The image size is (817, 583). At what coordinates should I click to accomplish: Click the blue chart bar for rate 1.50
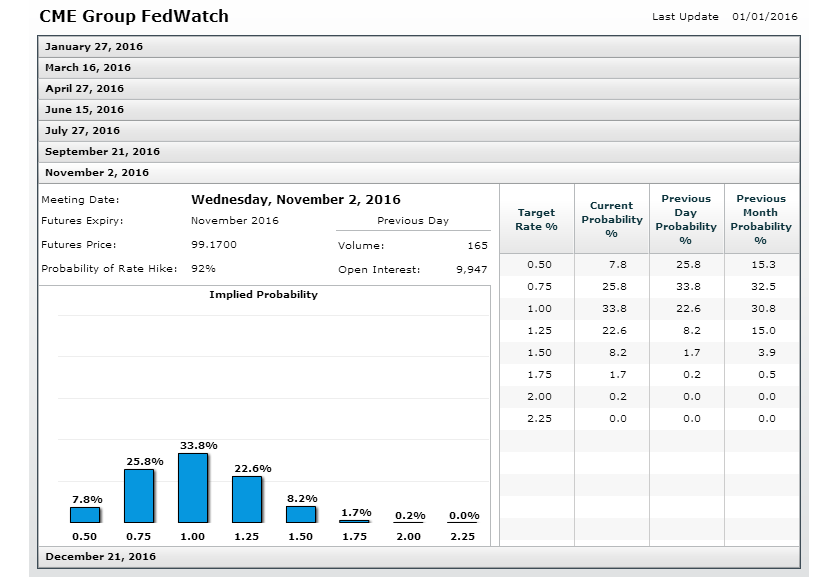[x=301, y=515]
